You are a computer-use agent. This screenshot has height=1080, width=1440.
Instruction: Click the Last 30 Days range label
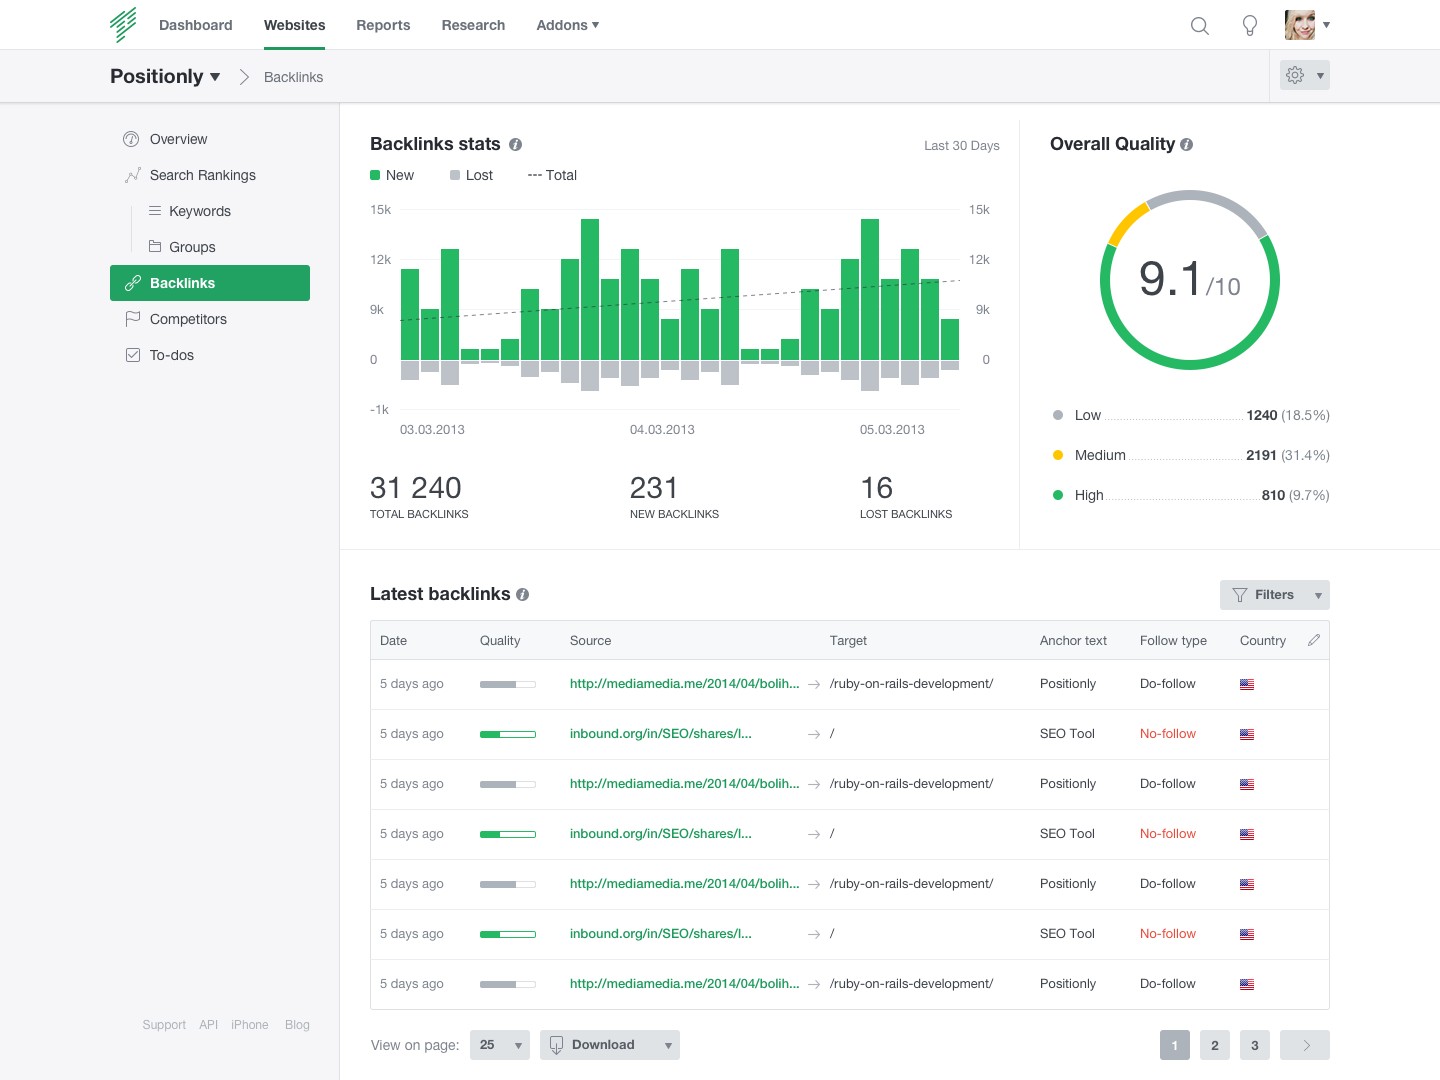pos(962,145)
